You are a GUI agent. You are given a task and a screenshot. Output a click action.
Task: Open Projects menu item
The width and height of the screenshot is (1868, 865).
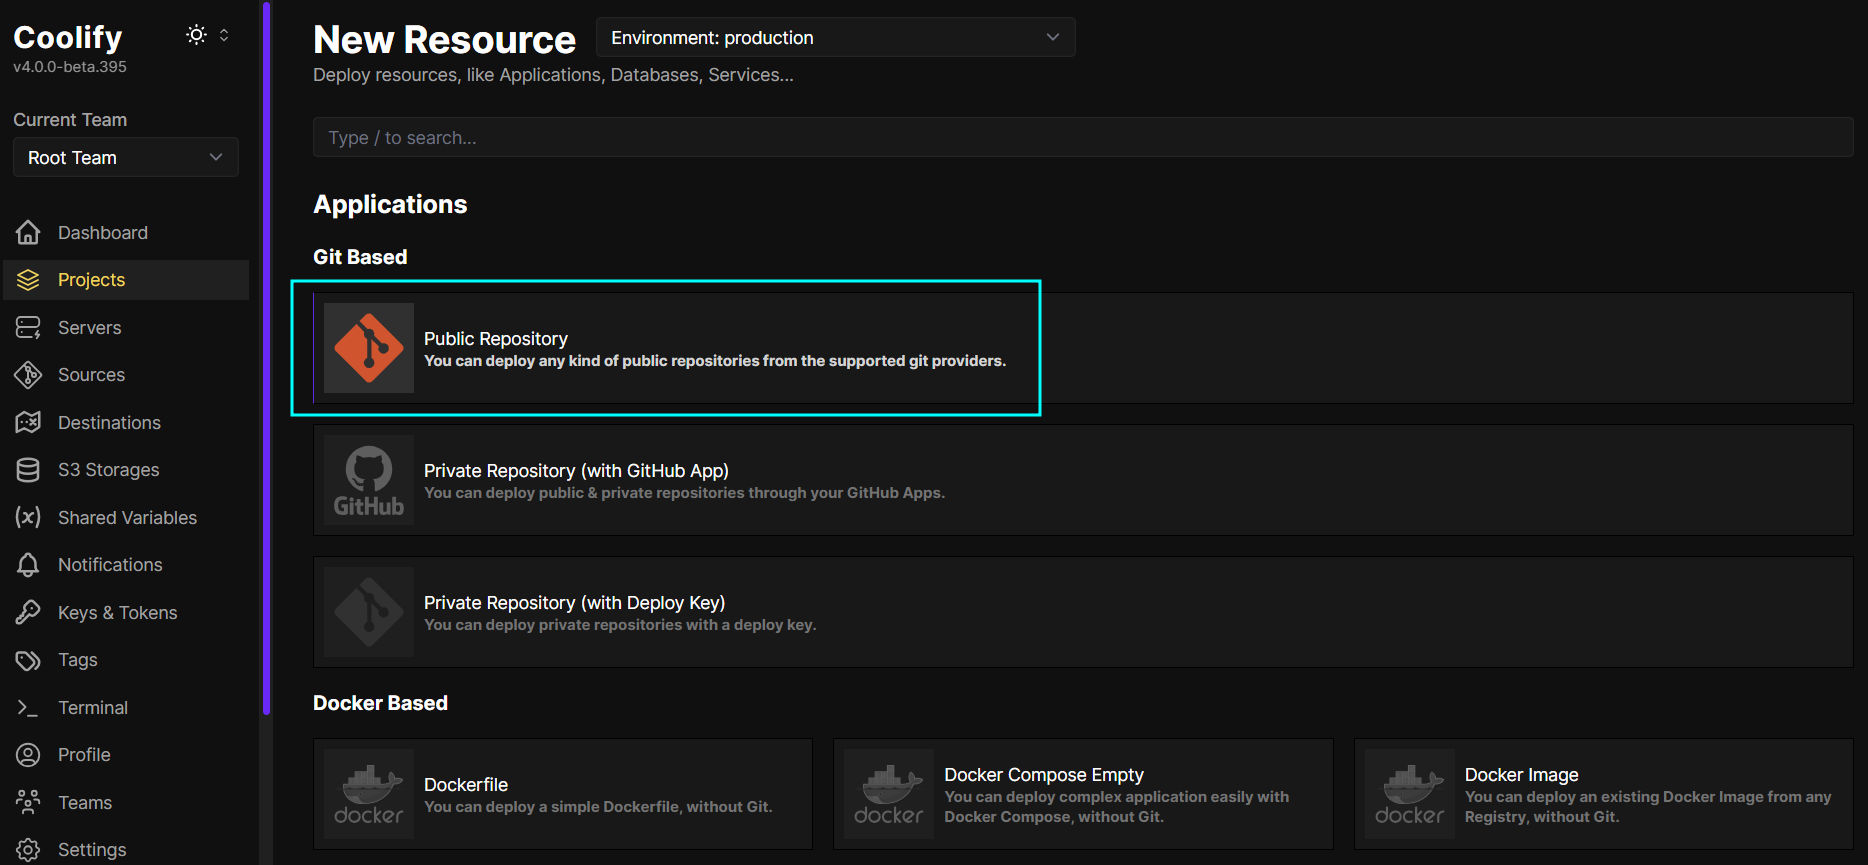click(126, 280)
